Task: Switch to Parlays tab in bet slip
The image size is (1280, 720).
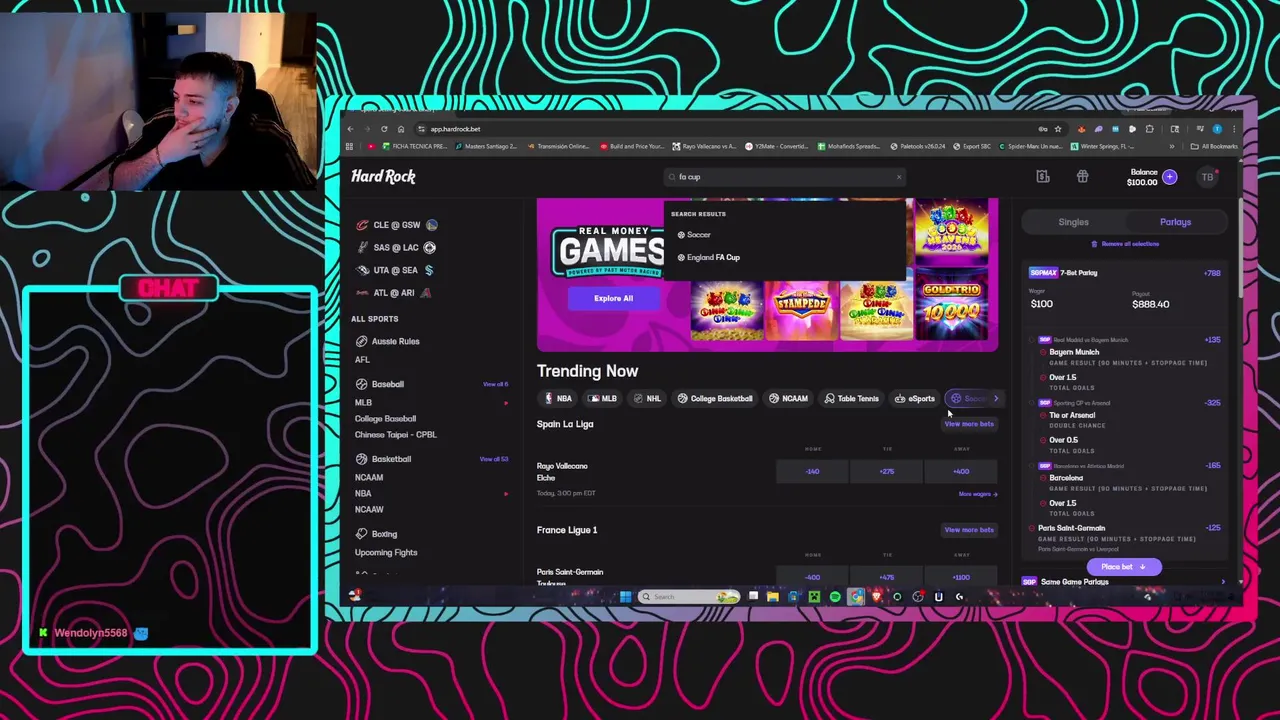Action: (1175, 222)
